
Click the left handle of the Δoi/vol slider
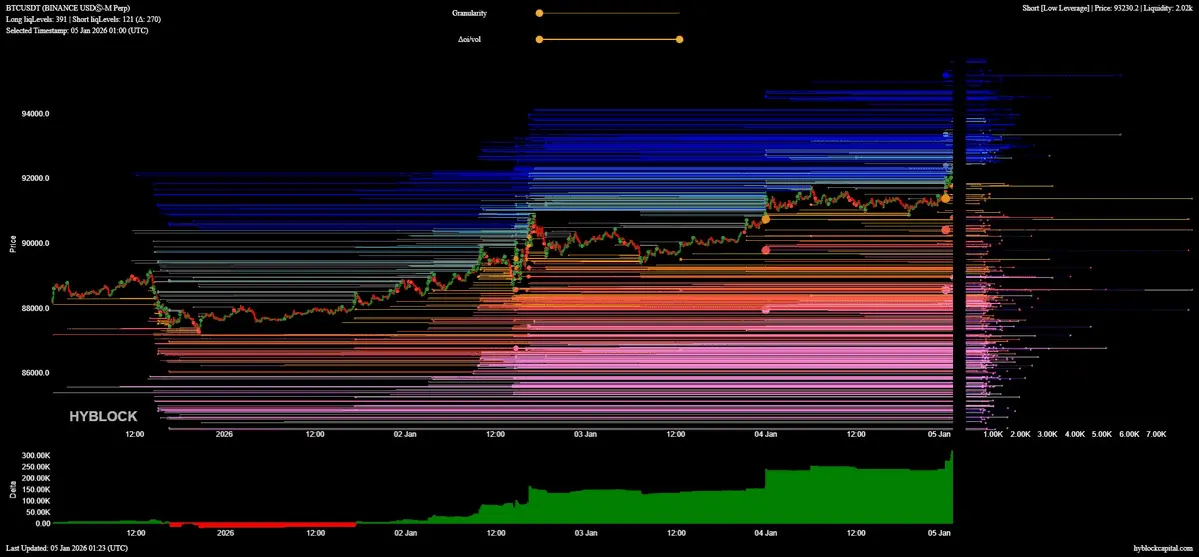click(539, 39)
